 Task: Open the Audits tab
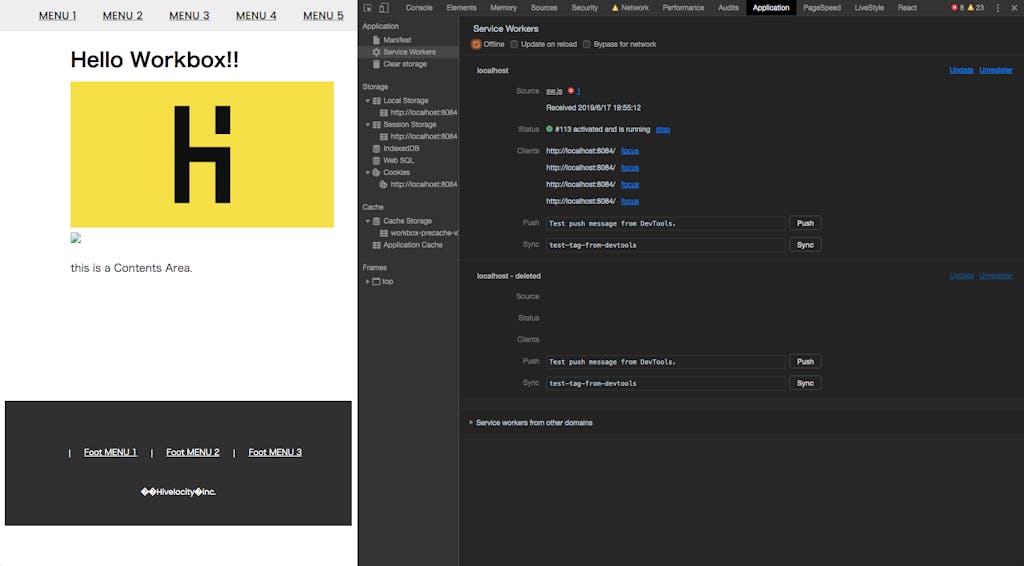(728, 8)
